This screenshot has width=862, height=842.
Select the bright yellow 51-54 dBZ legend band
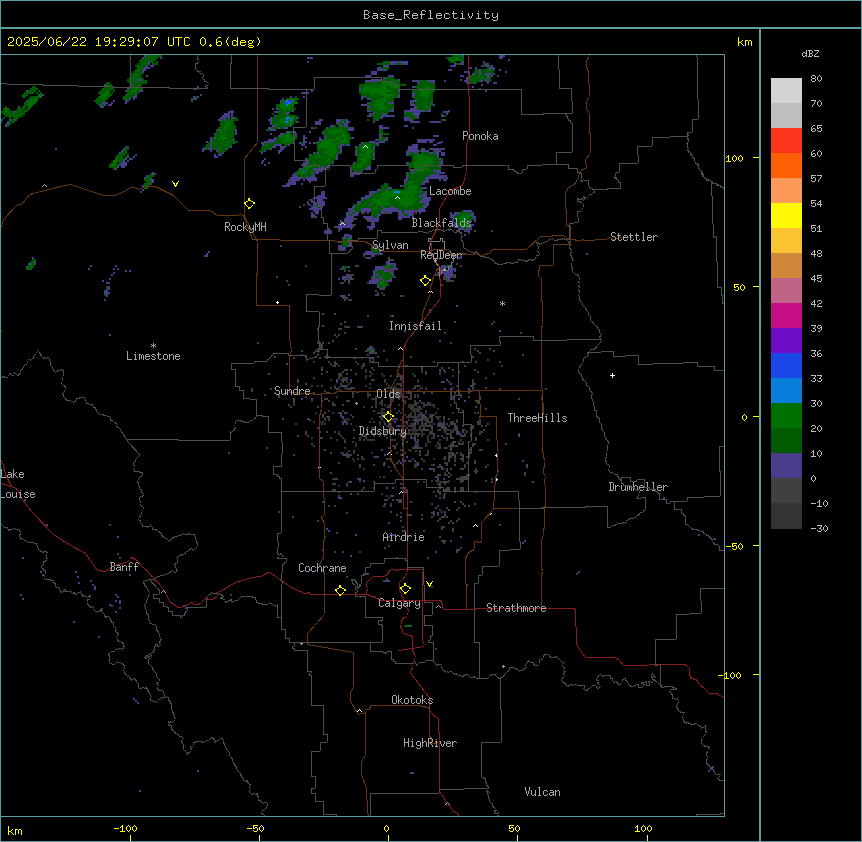[786, 216]
